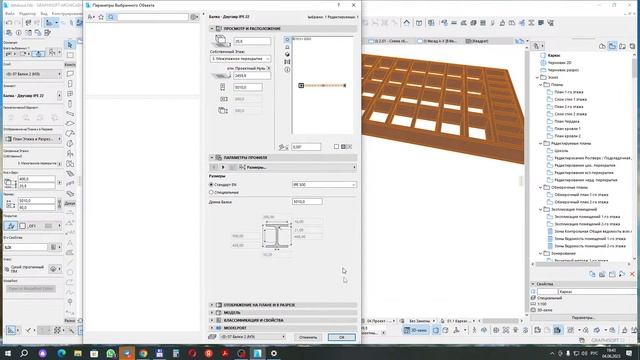Expand the 'Модель' section
The image size is (640, 360).
(212, 313)
